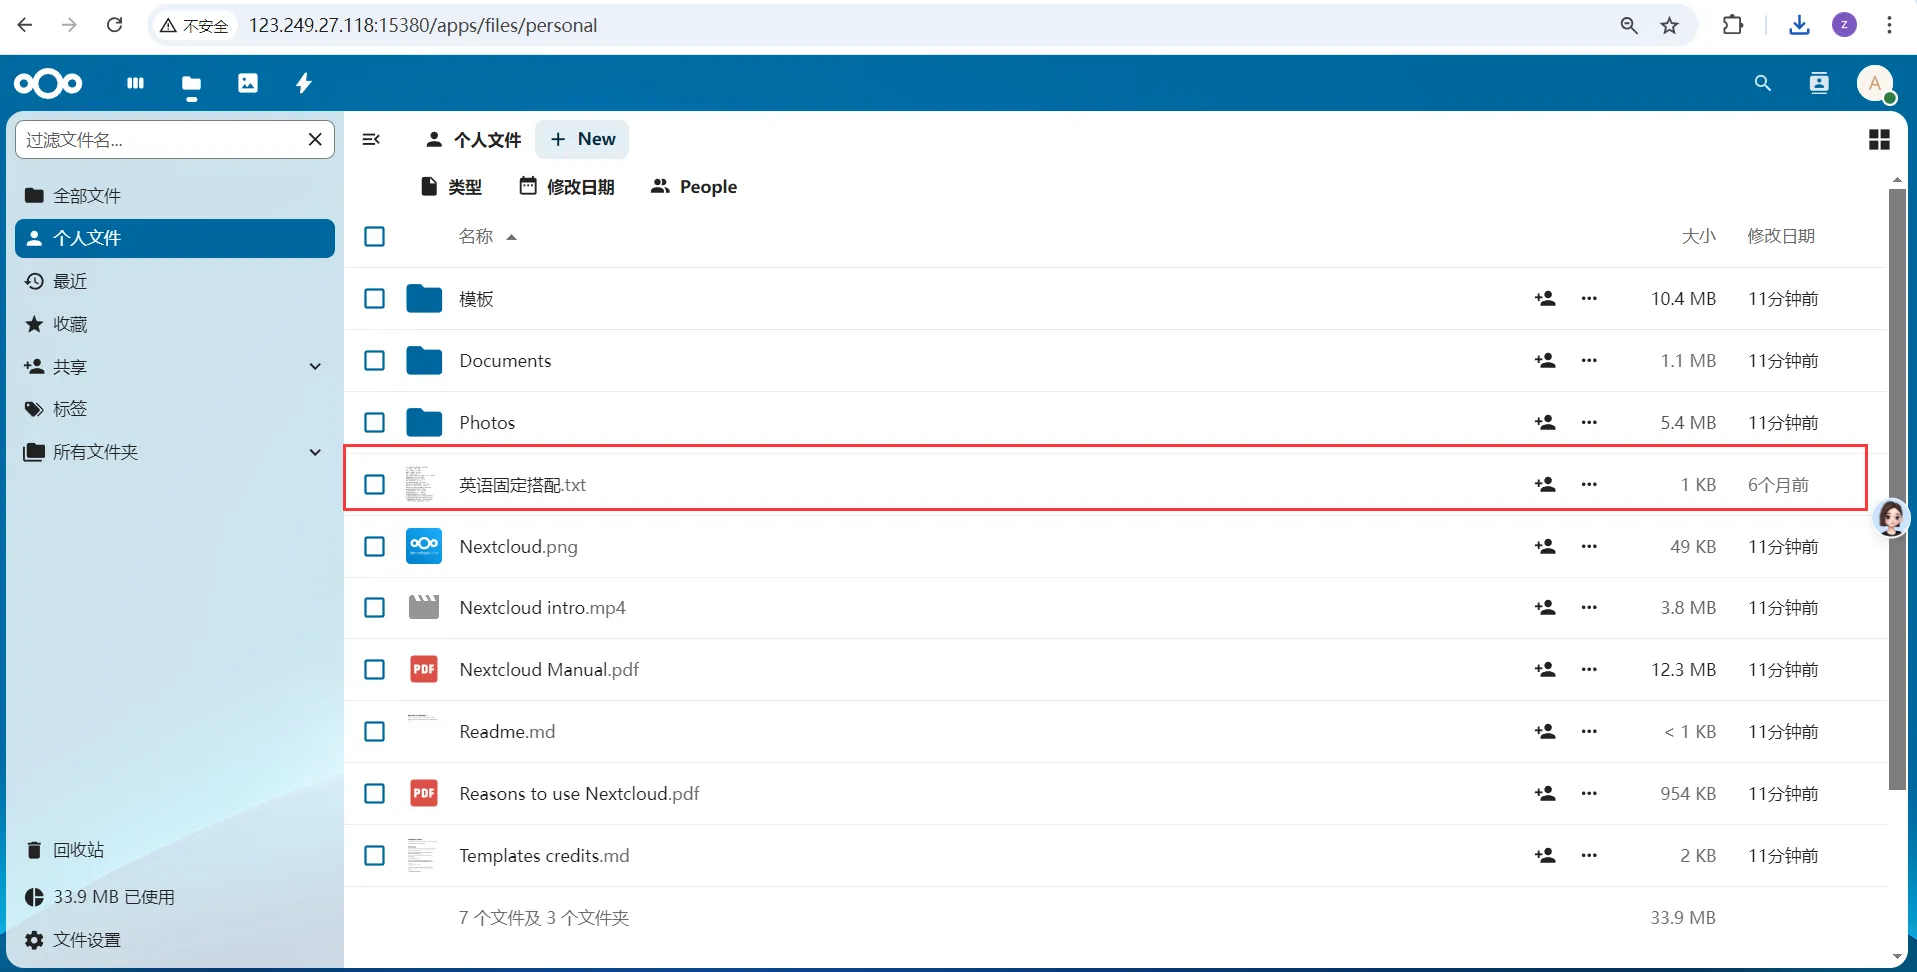Share Nextcloud intro.mp4
The height and width of the screenshot is (972, 1917).
click(1545, 607)
